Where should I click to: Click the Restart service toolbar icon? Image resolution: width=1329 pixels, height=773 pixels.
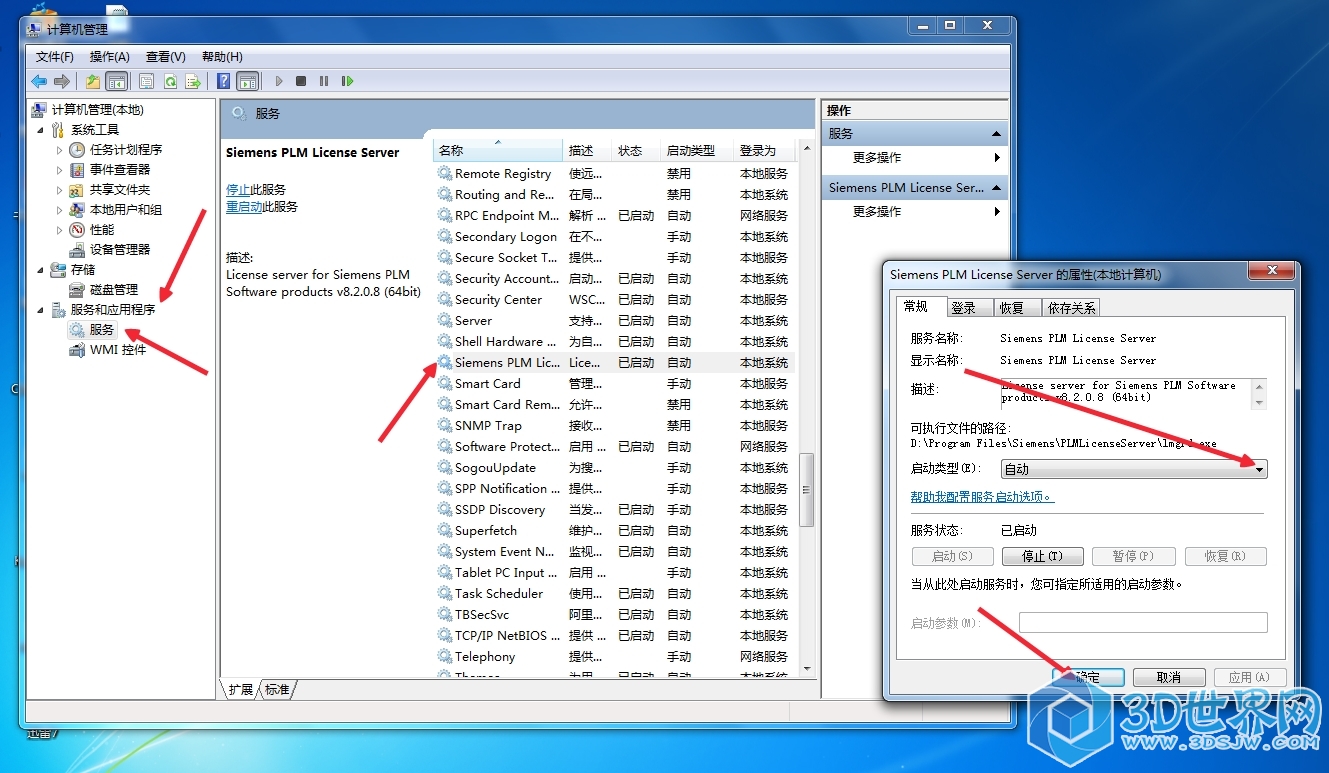pos(347,81)
